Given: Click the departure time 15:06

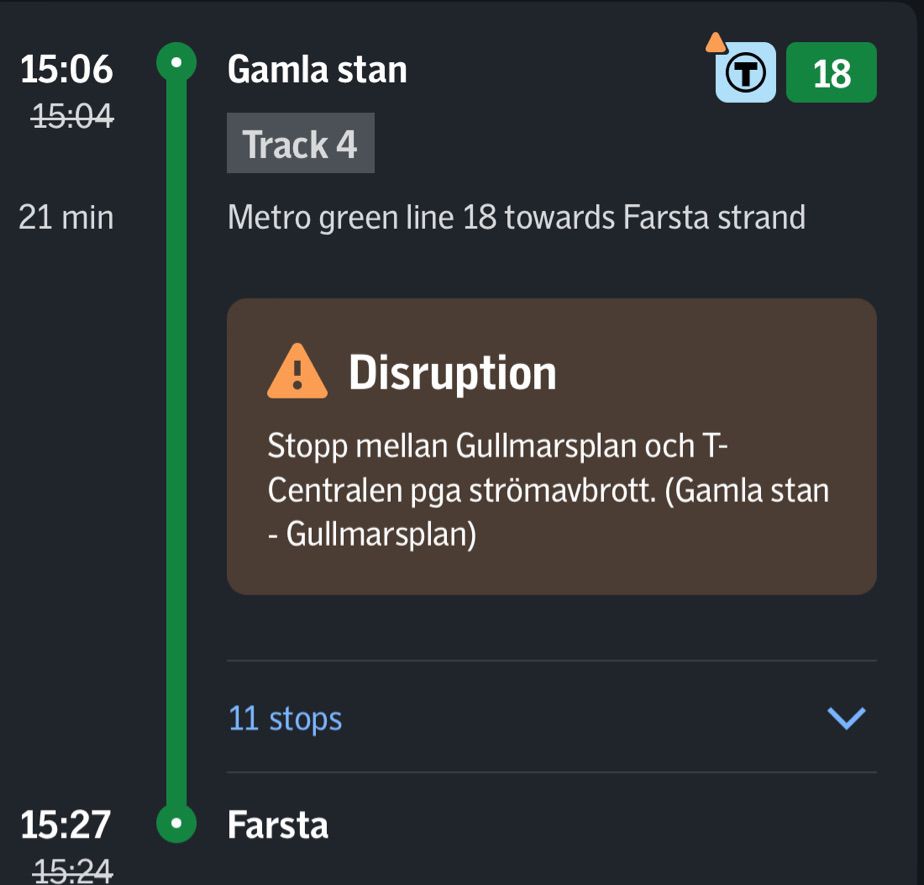Looking at the screenshot, I should point(64,69).
